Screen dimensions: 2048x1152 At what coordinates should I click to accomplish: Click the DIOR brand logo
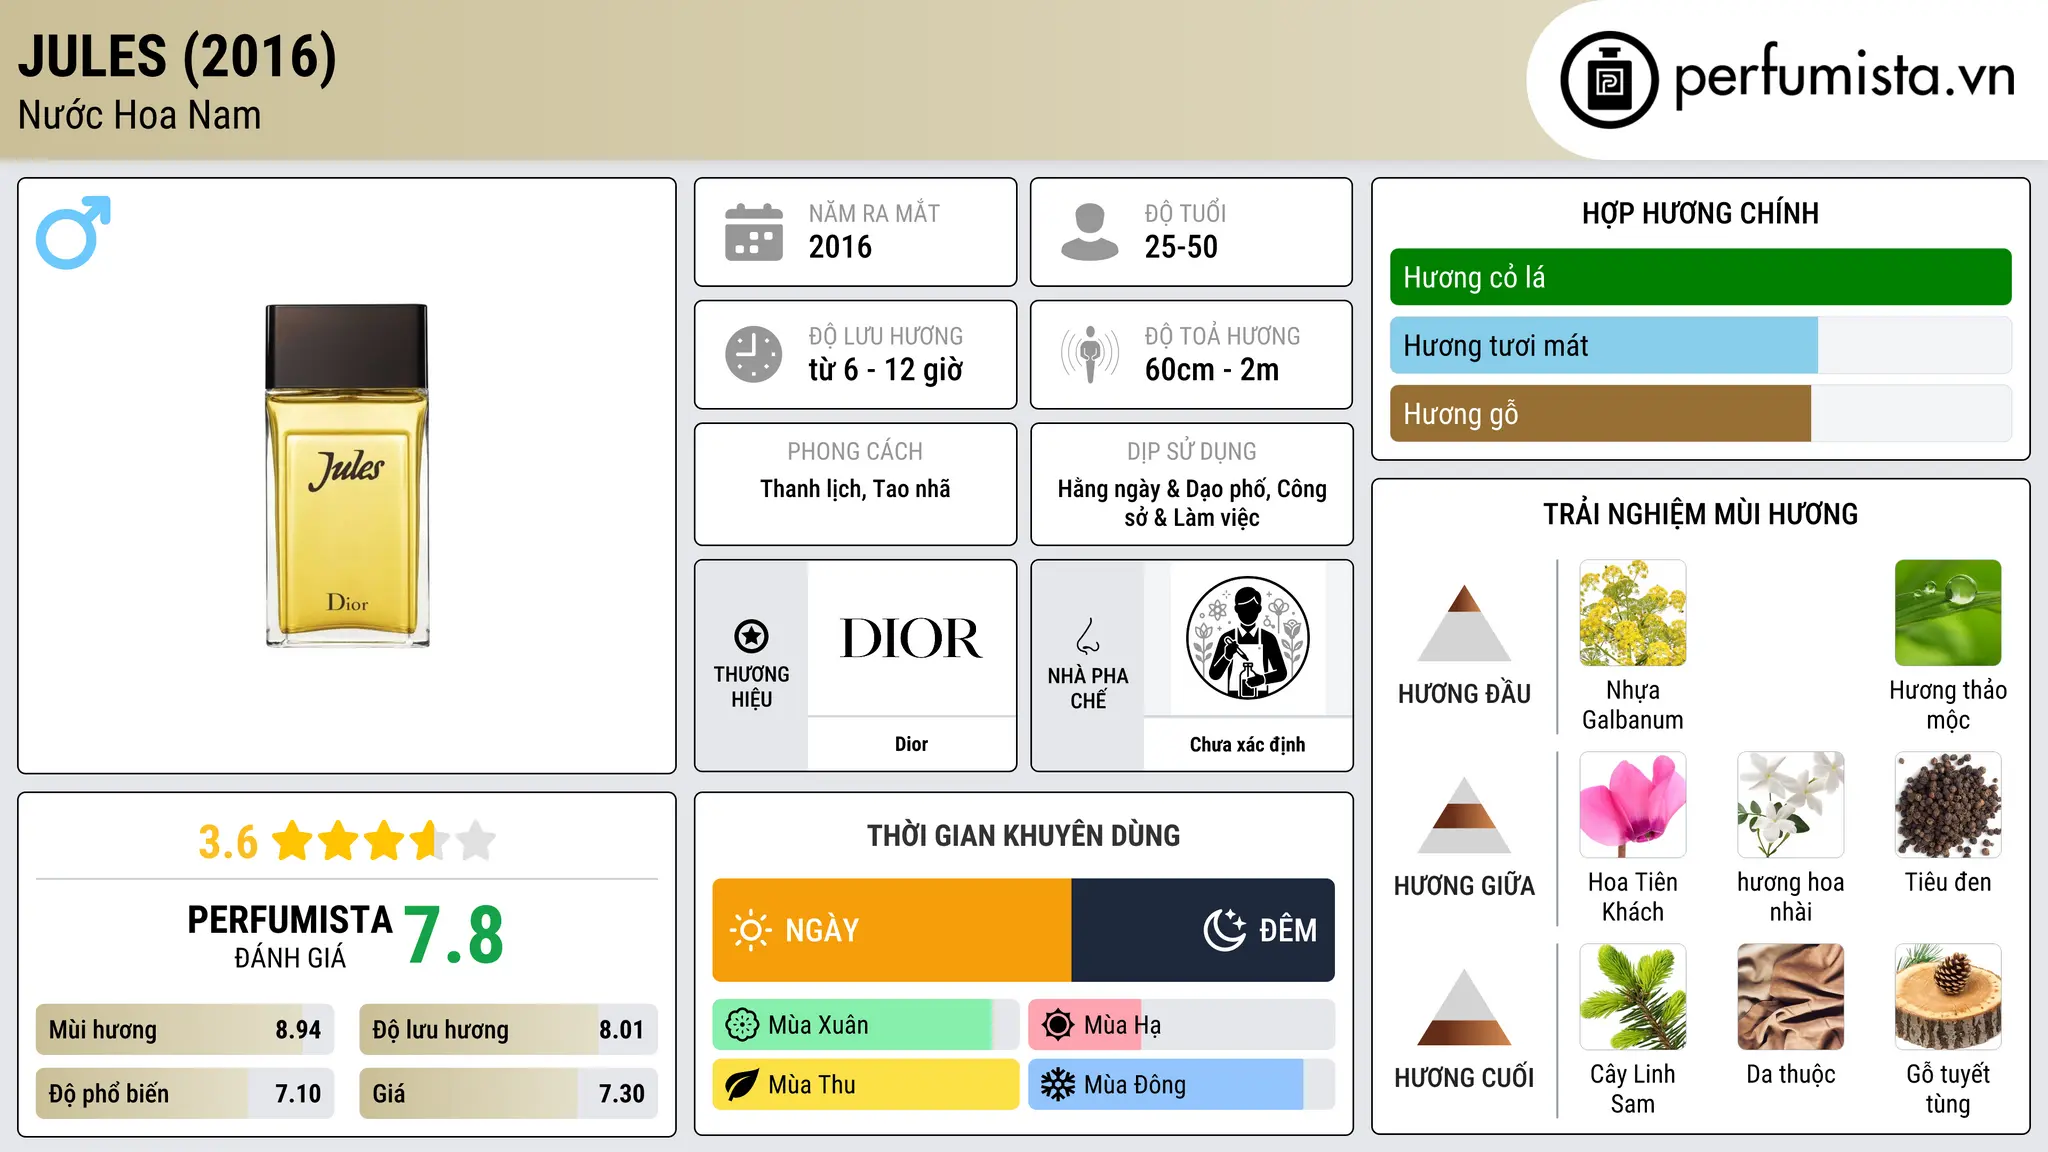click(911, 638)
